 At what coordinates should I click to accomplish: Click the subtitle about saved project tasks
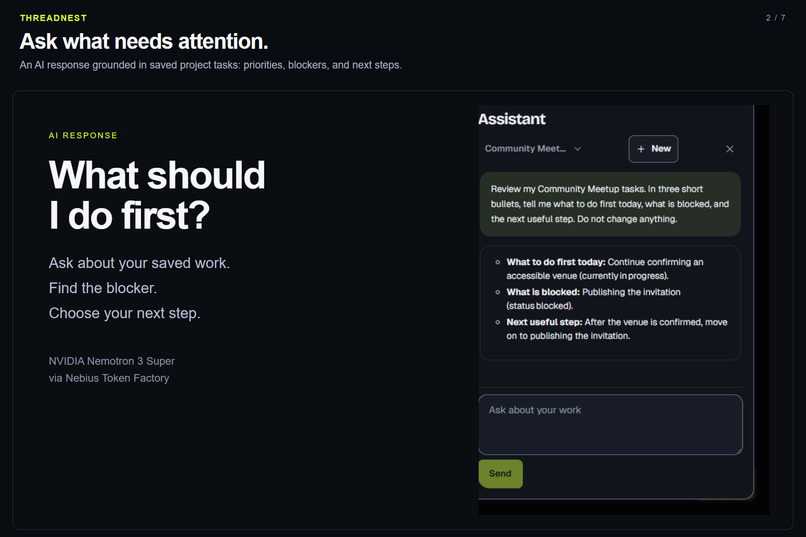coord(211,65)
